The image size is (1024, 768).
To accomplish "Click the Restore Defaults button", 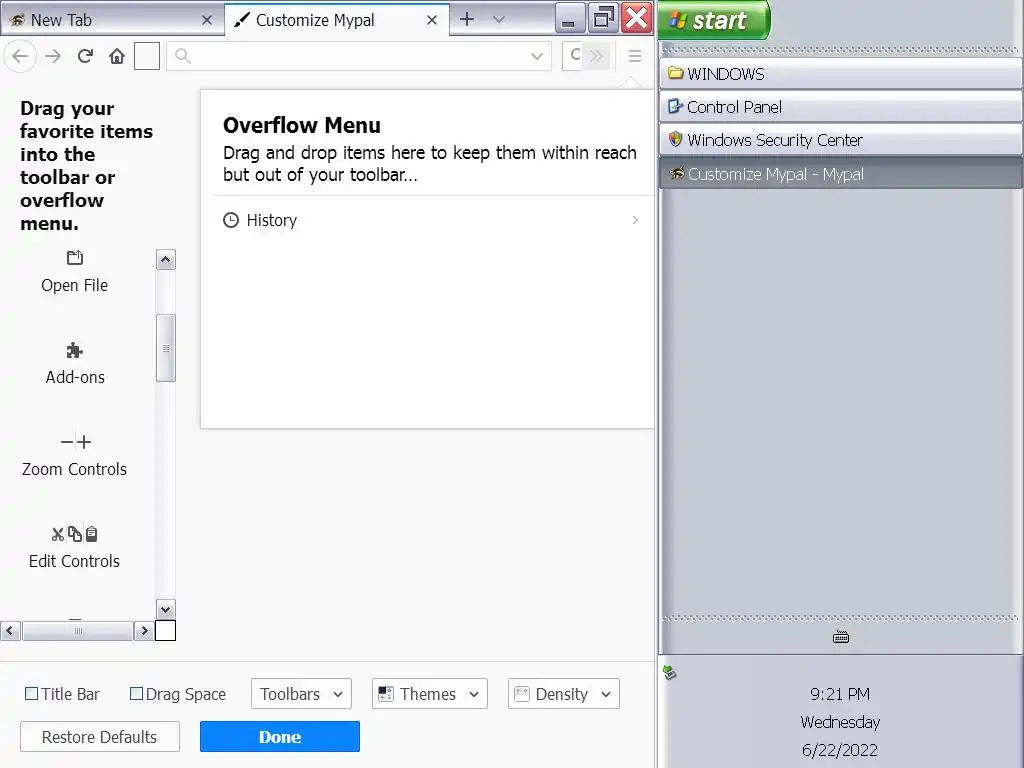I will (x=100, y=737).
